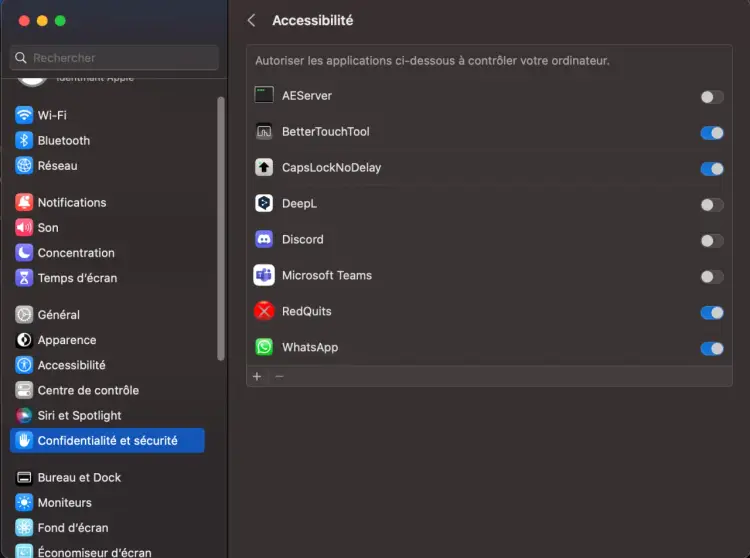
Task: Click the Réseau globe icon
Action: pos(24,165)
